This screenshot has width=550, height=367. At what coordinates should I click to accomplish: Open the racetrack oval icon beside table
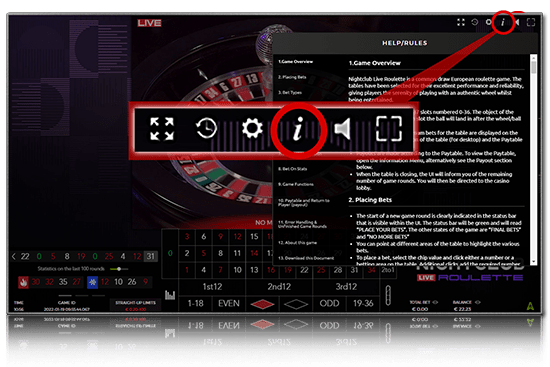click(x=388, y=295)
